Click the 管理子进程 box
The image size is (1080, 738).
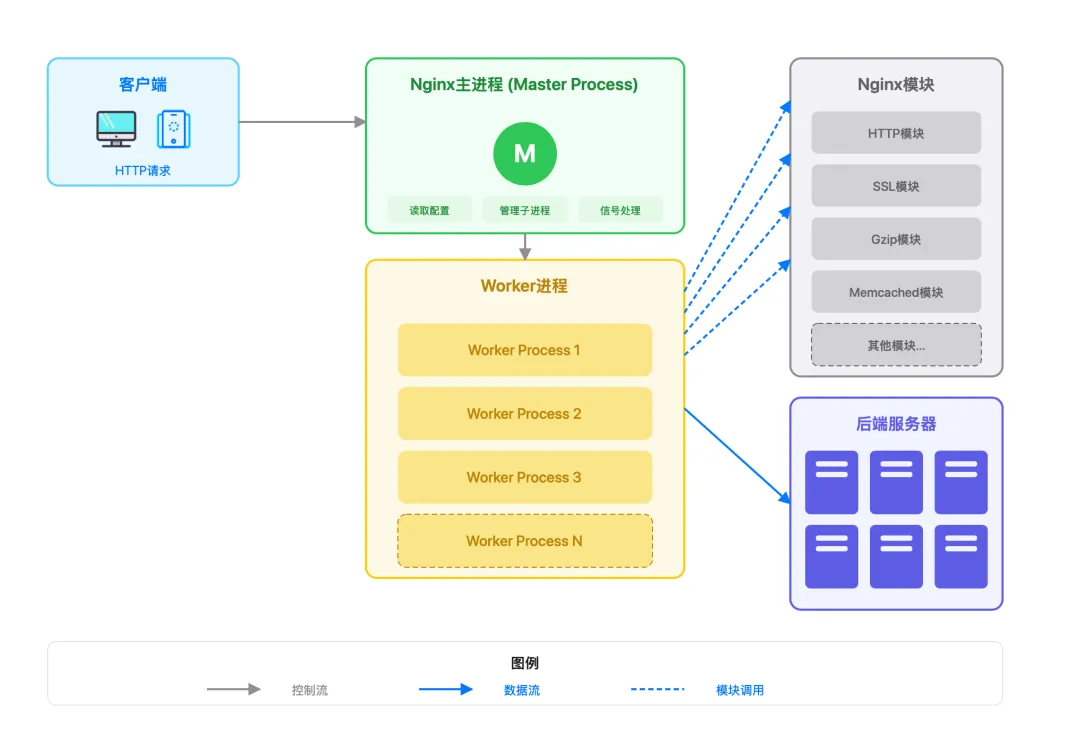[x=525, y=210]
